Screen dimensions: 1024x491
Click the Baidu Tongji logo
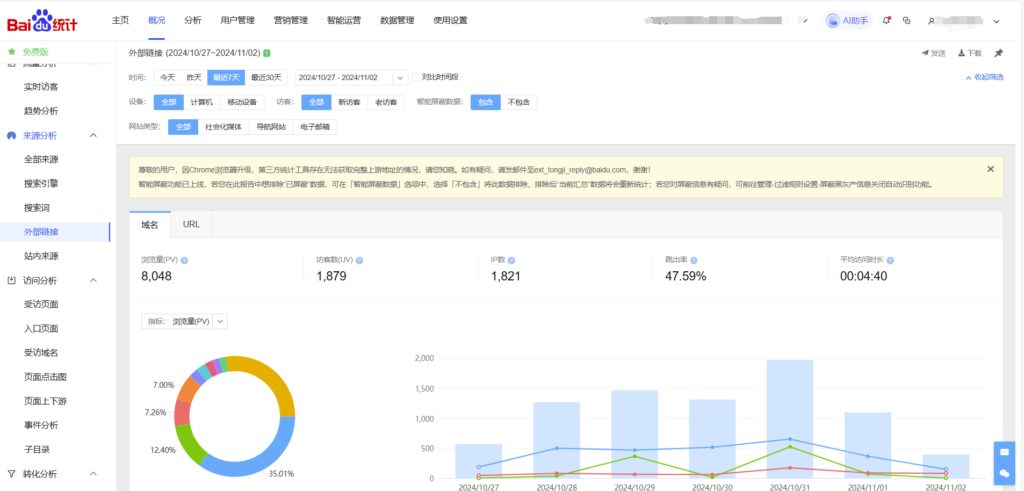coord(42,21)
